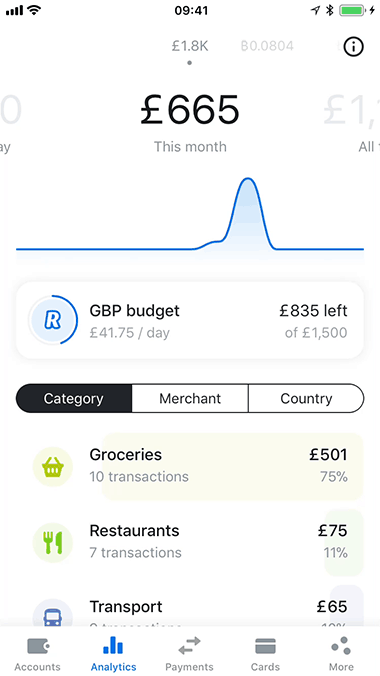
Task: Go to Cards via card icon
Action: (x=265, y=646)
